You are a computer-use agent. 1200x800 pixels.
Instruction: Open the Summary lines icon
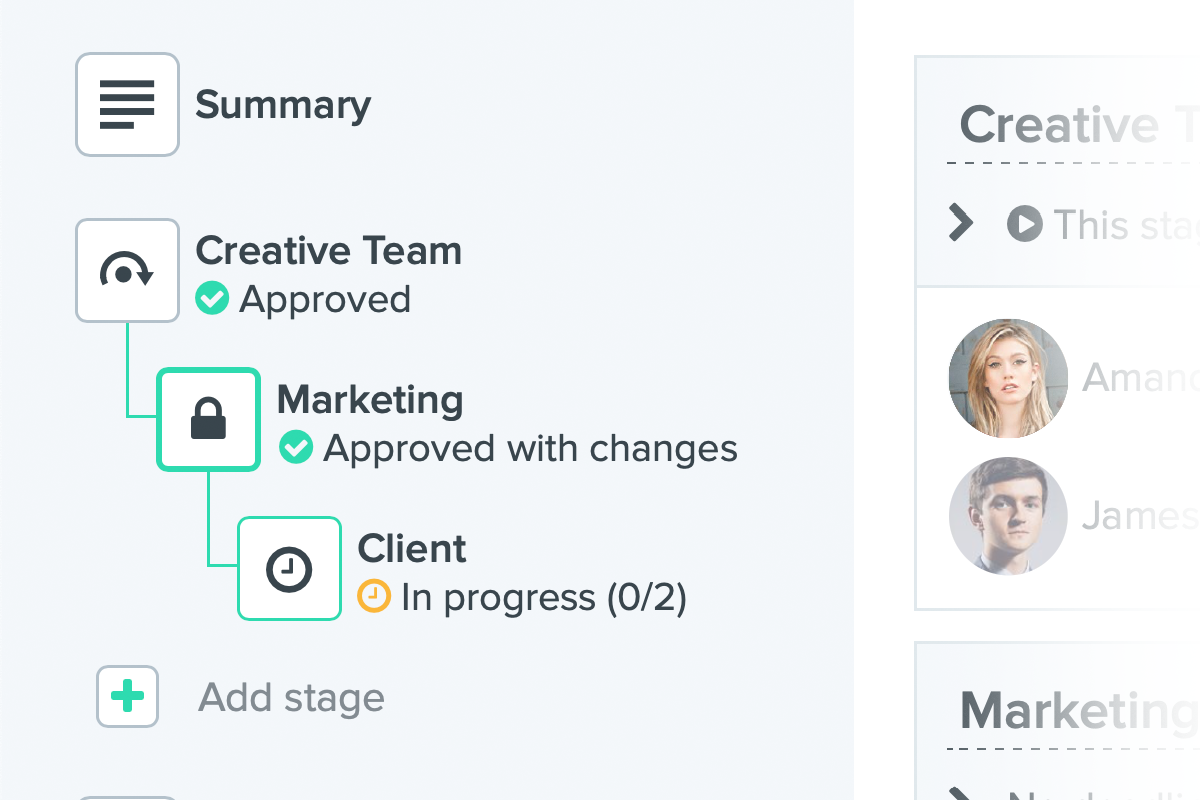[x=127, y=104]
